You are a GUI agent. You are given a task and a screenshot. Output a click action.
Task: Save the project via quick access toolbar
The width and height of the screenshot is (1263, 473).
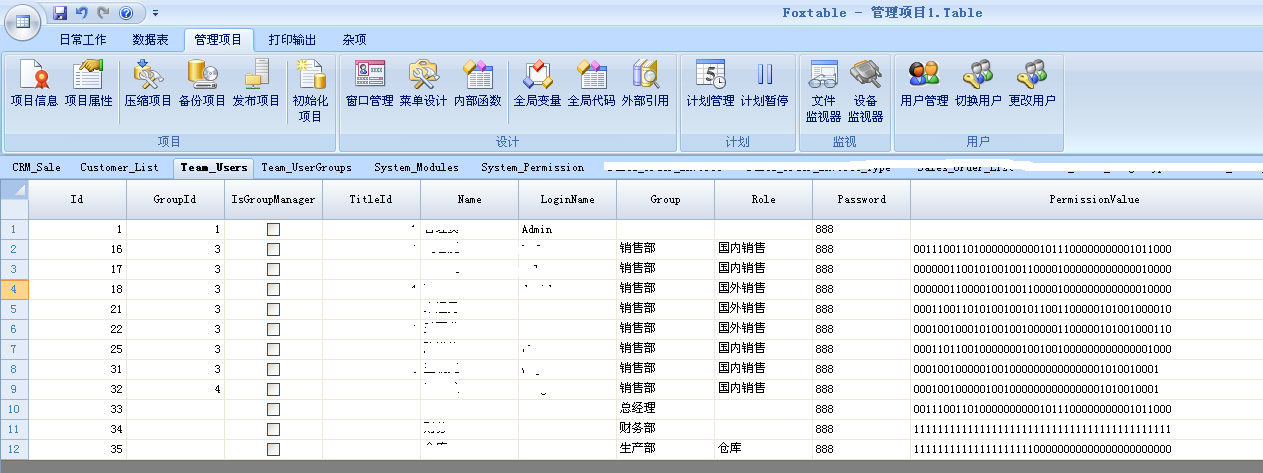60,13
